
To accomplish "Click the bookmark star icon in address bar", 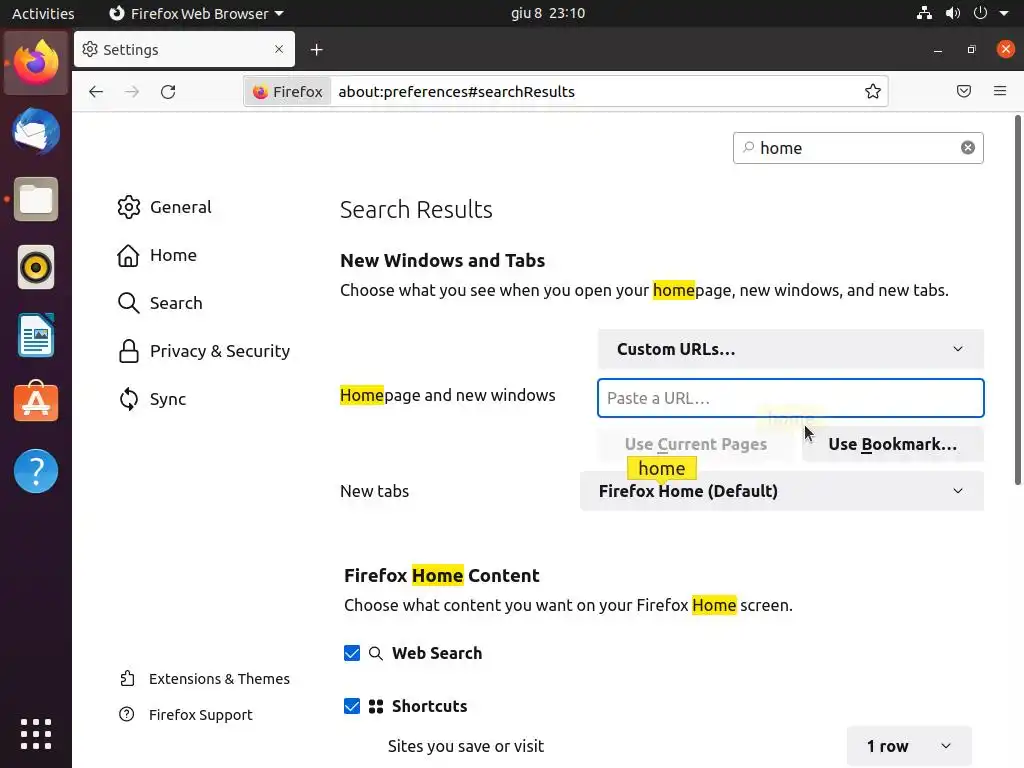I will pyautogui.click(x=873, y=92).
